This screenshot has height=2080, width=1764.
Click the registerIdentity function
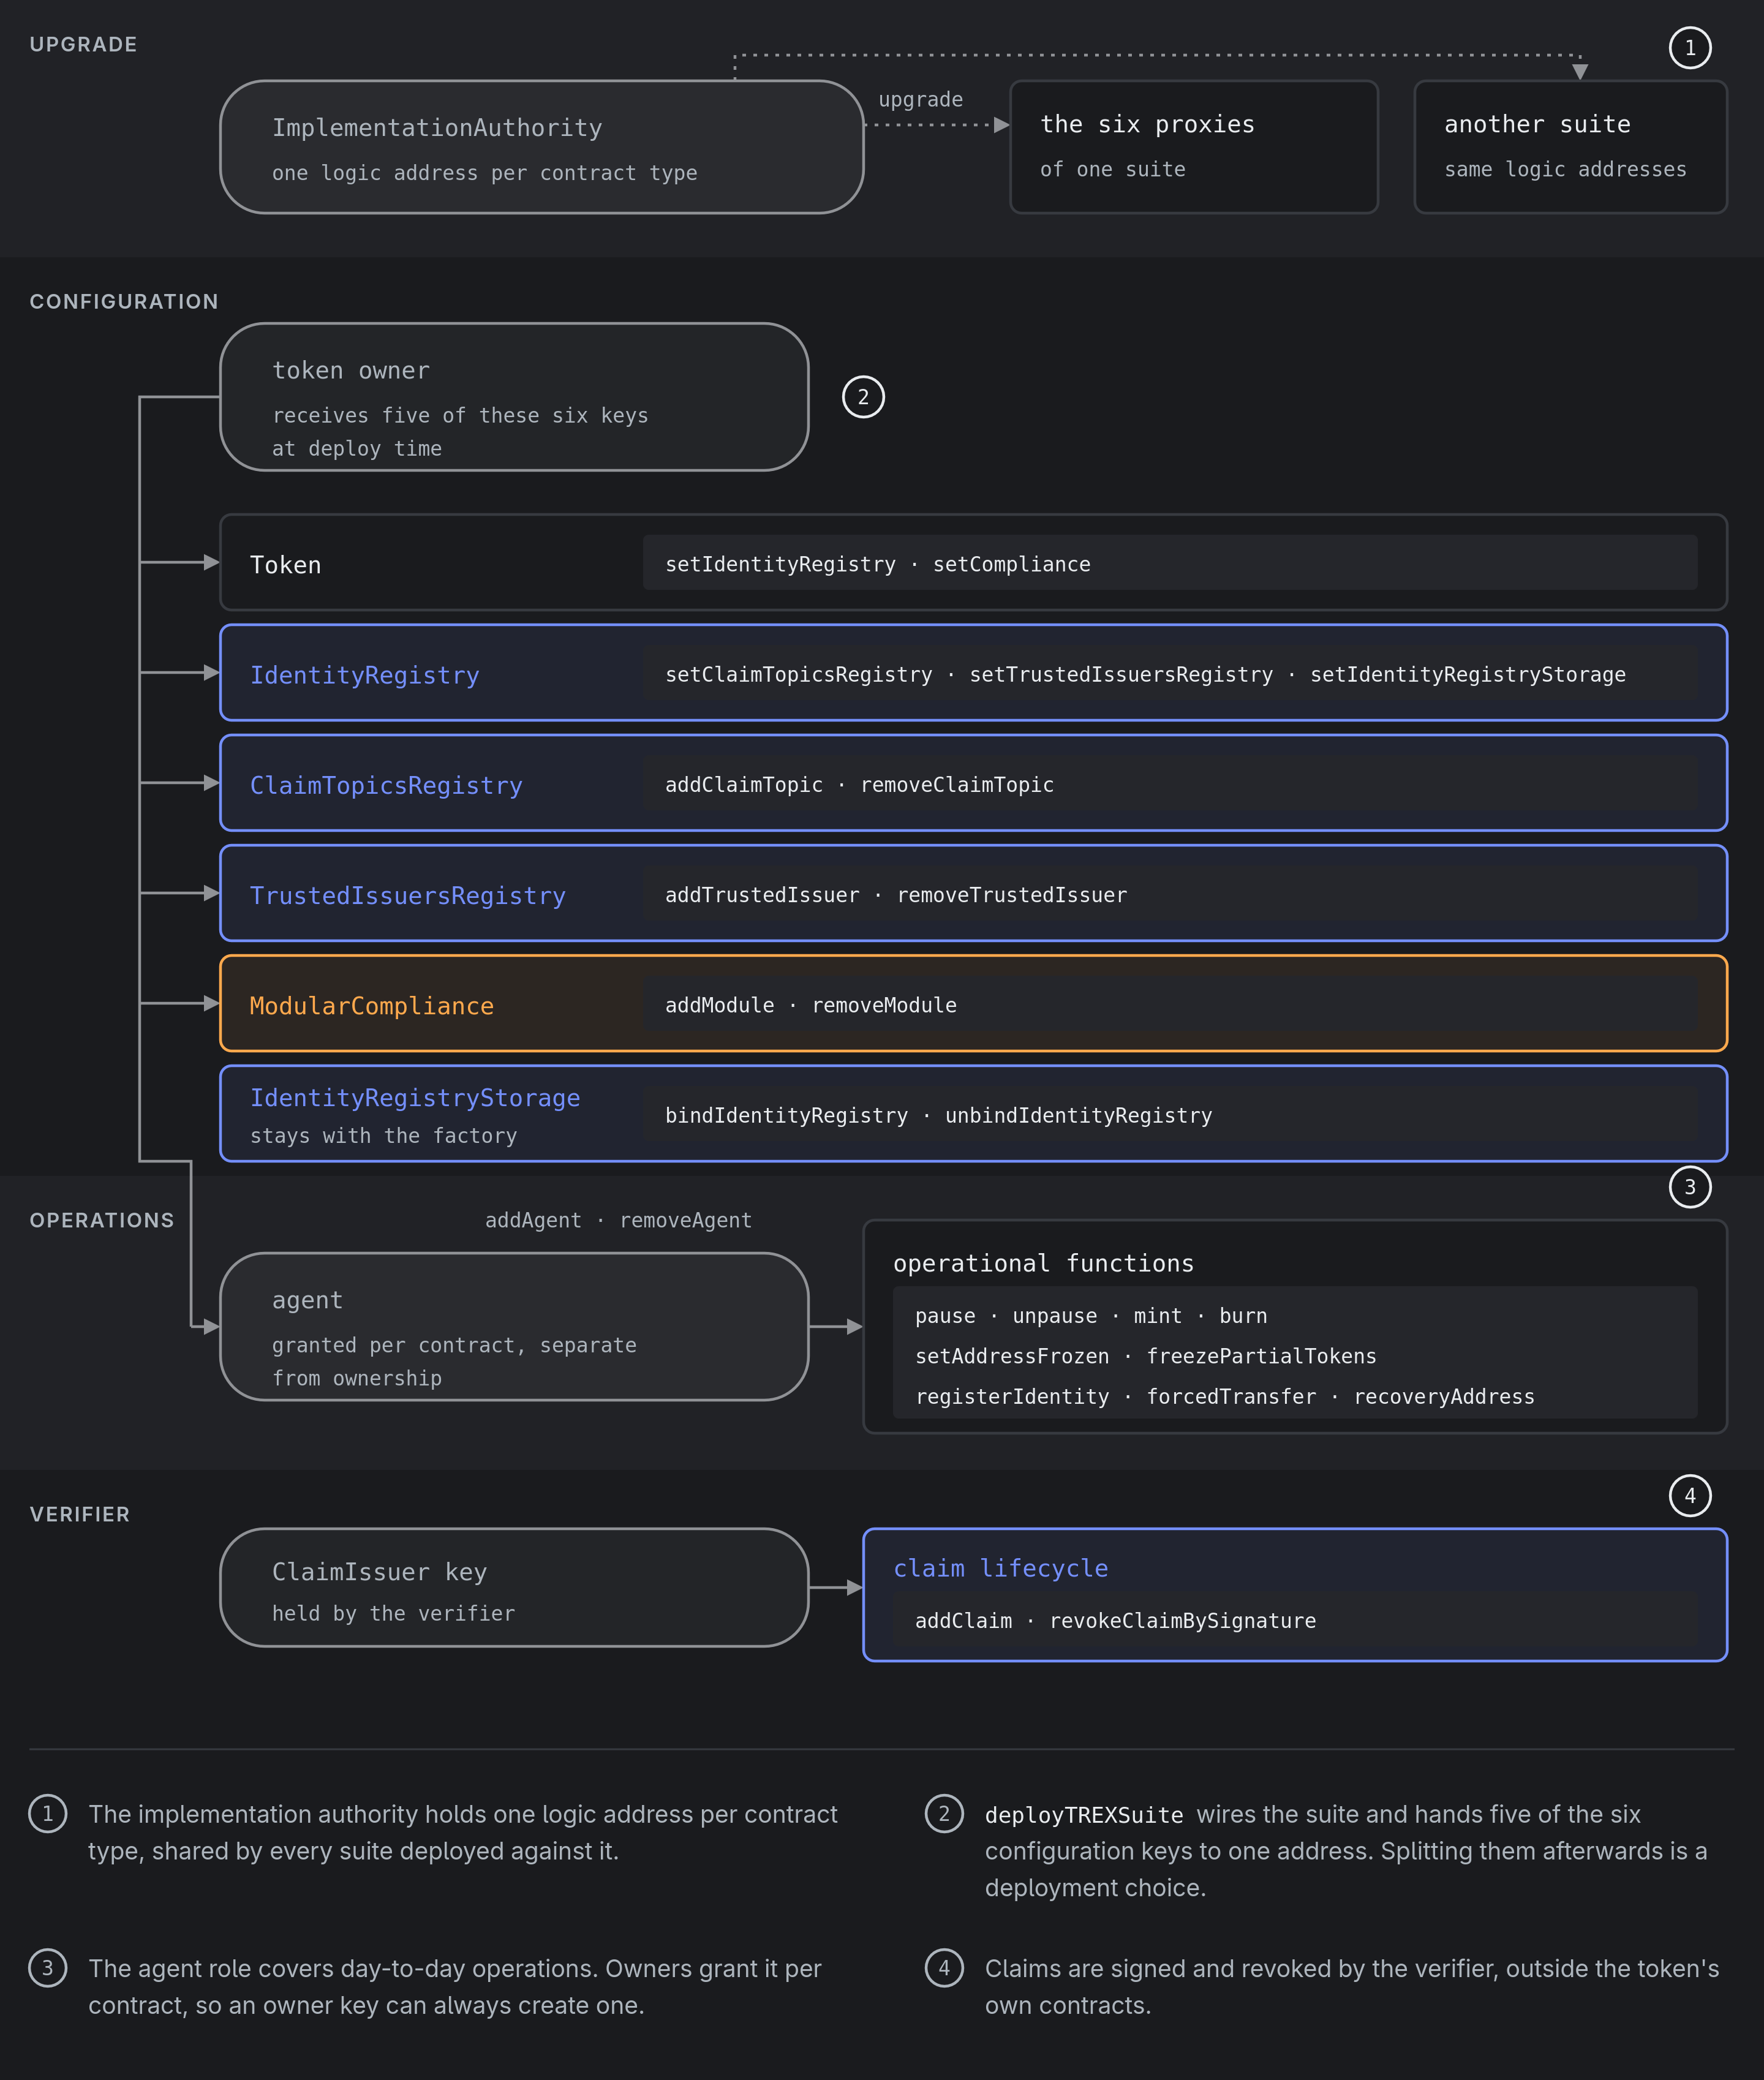click(1012, 1396)
